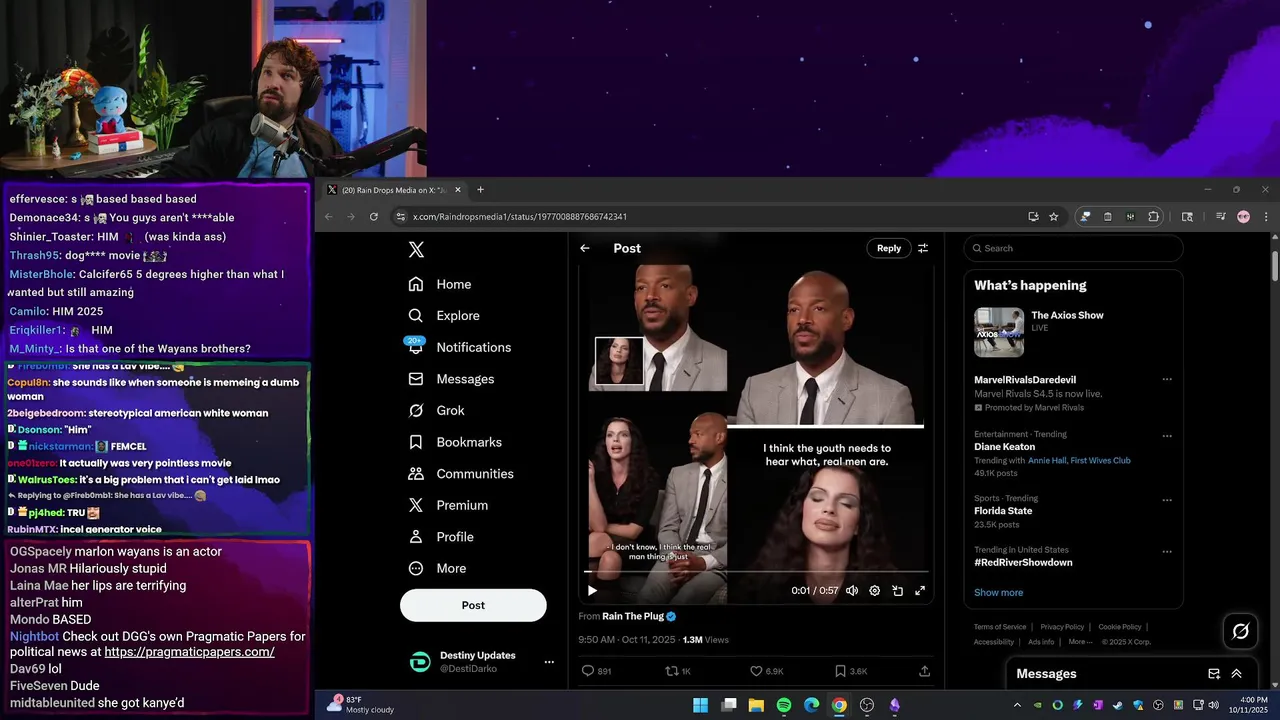1280x720 pixels.
Task: Open Bookmarks in X sidebar
Action: tap(455, 442)
